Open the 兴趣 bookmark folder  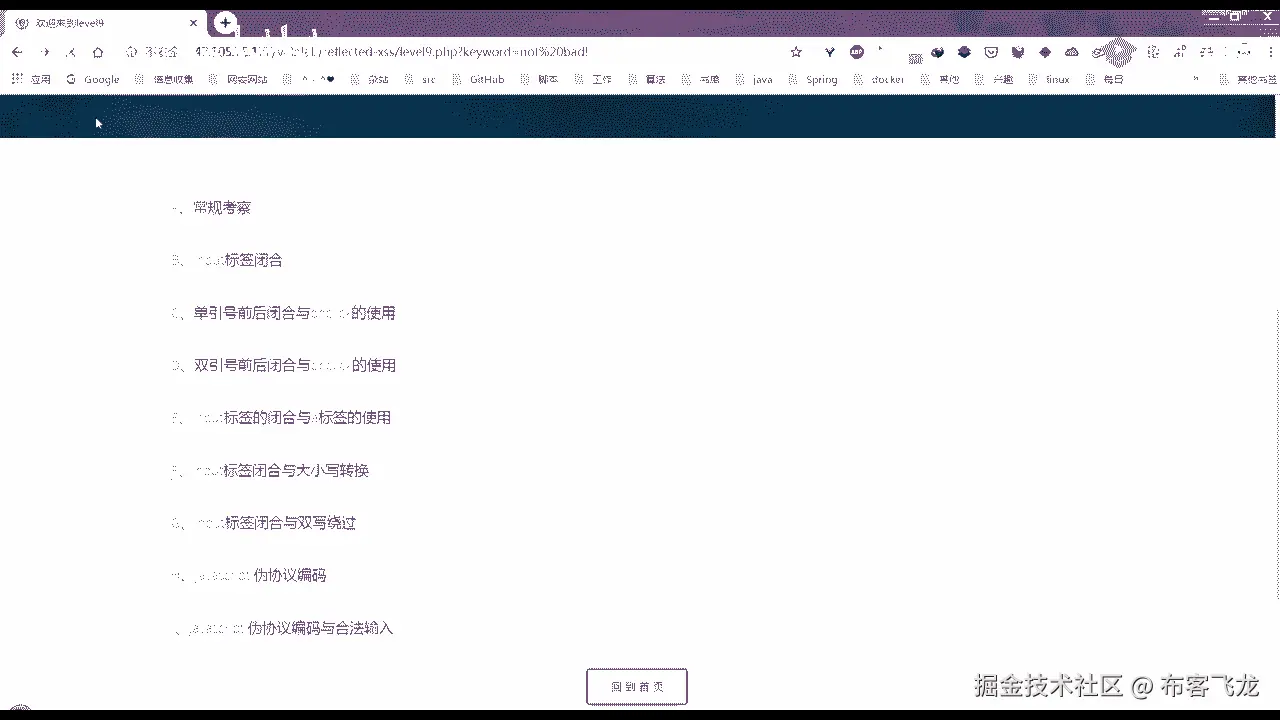tap(995, 79)
